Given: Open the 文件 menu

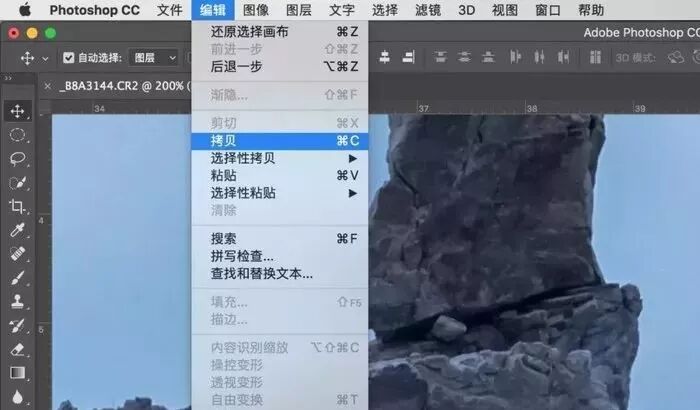Looking at the screenshot, I should (x=170, y=10).
